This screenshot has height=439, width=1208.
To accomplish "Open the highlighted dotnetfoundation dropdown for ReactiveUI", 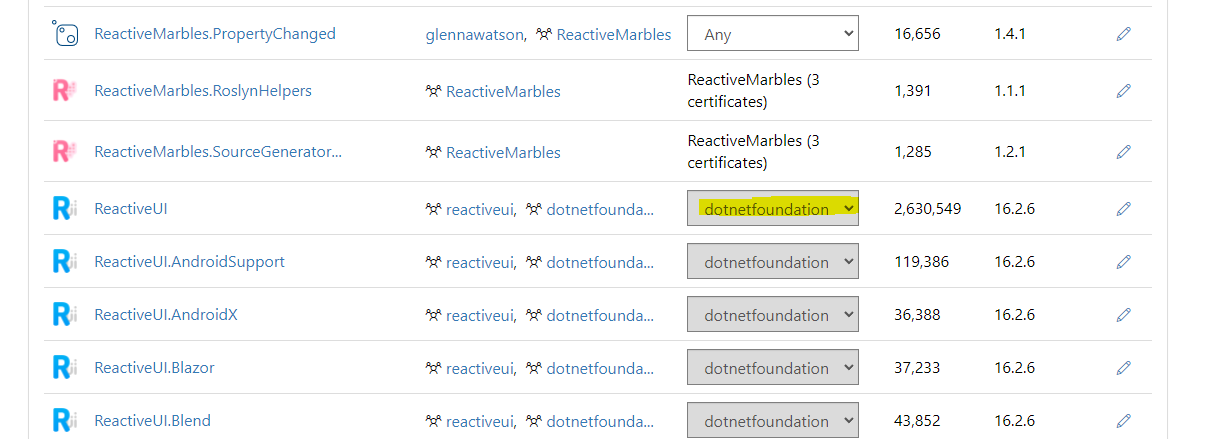I will (x=772, y=209).
